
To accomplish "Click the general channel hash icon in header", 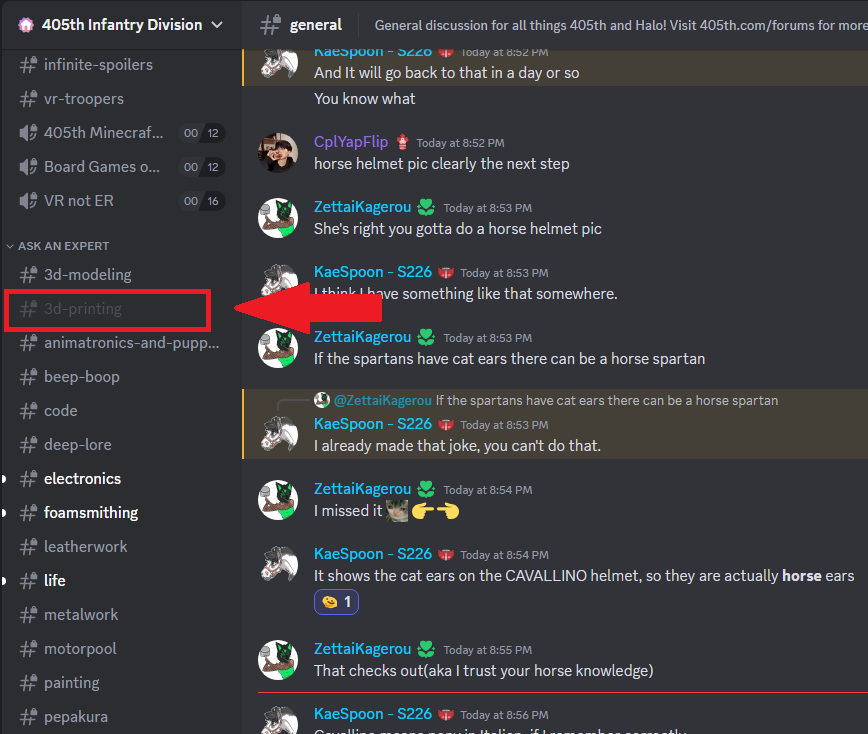I will pyautogui.click(x=271, y=25).
